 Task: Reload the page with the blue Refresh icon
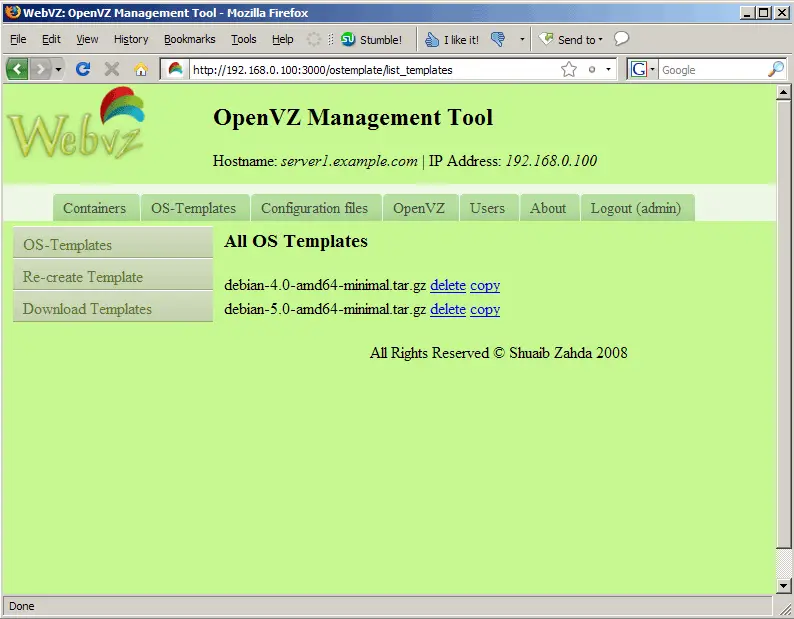tap(83, 69)
